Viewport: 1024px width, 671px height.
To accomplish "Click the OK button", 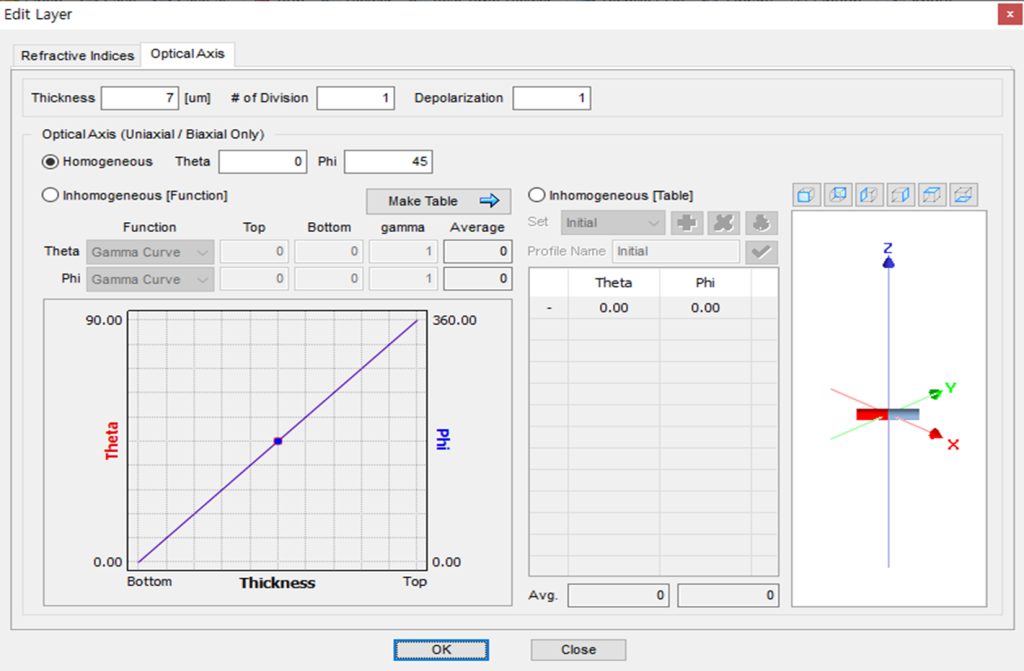I will click(441, 649).
